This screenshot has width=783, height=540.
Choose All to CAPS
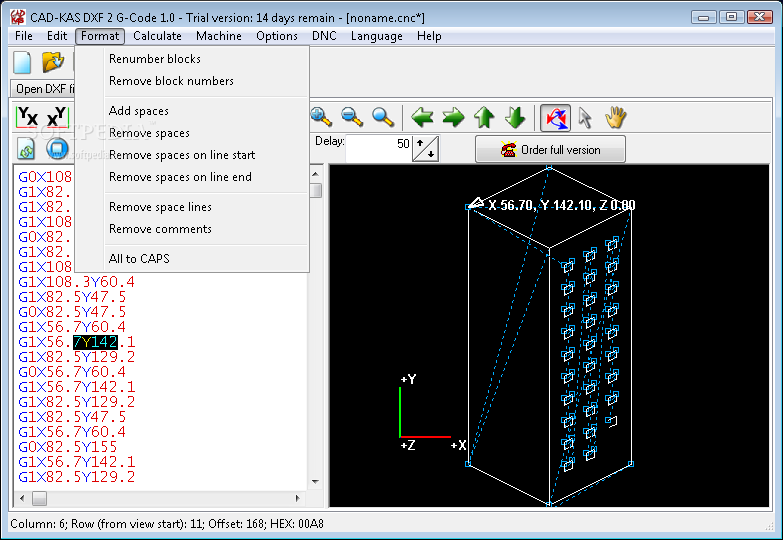[x=192, y=259]
